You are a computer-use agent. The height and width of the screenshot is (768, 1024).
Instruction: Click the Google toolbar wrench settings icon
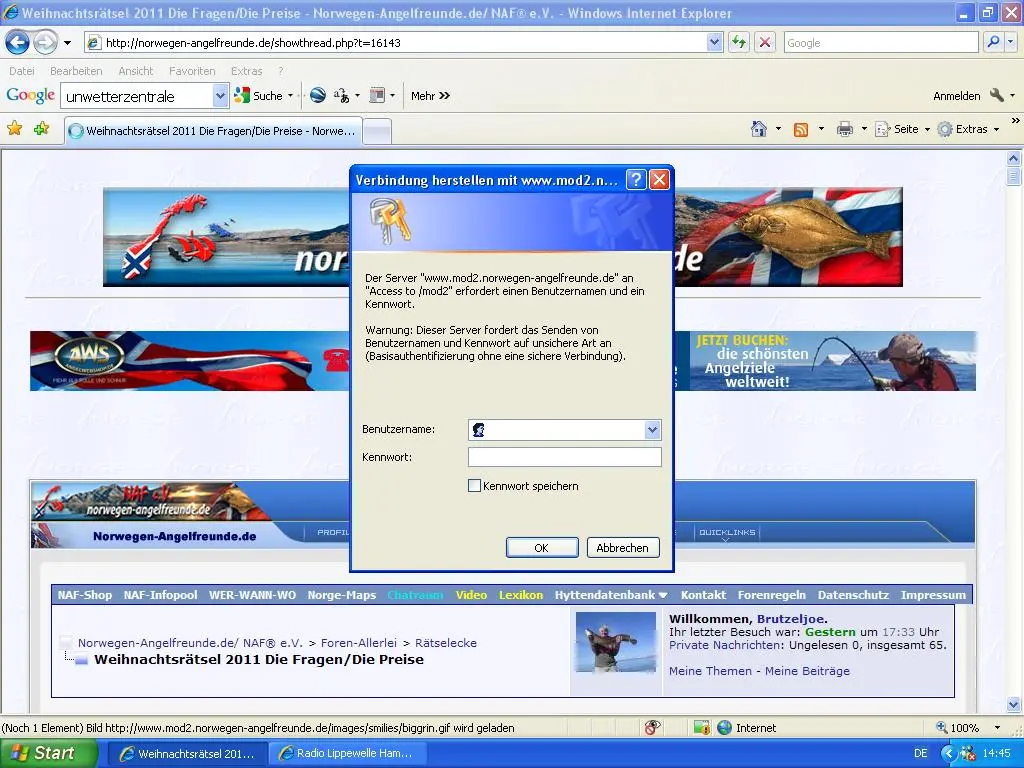coord(996,96)
